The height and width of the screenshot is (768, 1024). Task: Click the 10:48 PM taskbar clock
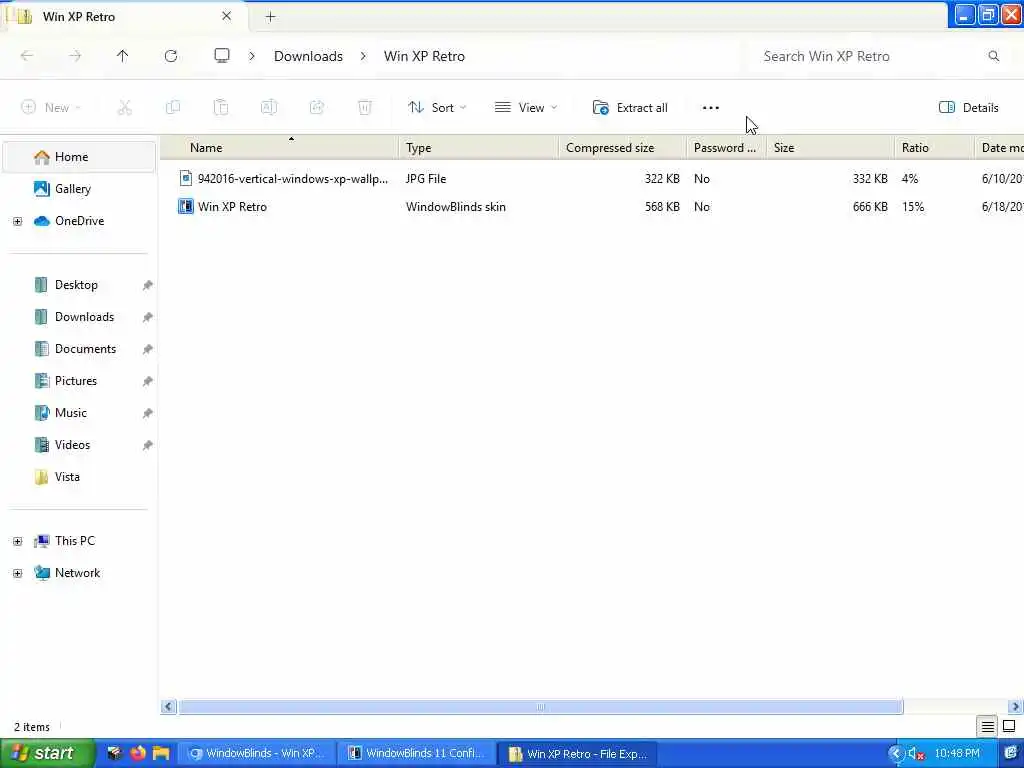(957, 753)
